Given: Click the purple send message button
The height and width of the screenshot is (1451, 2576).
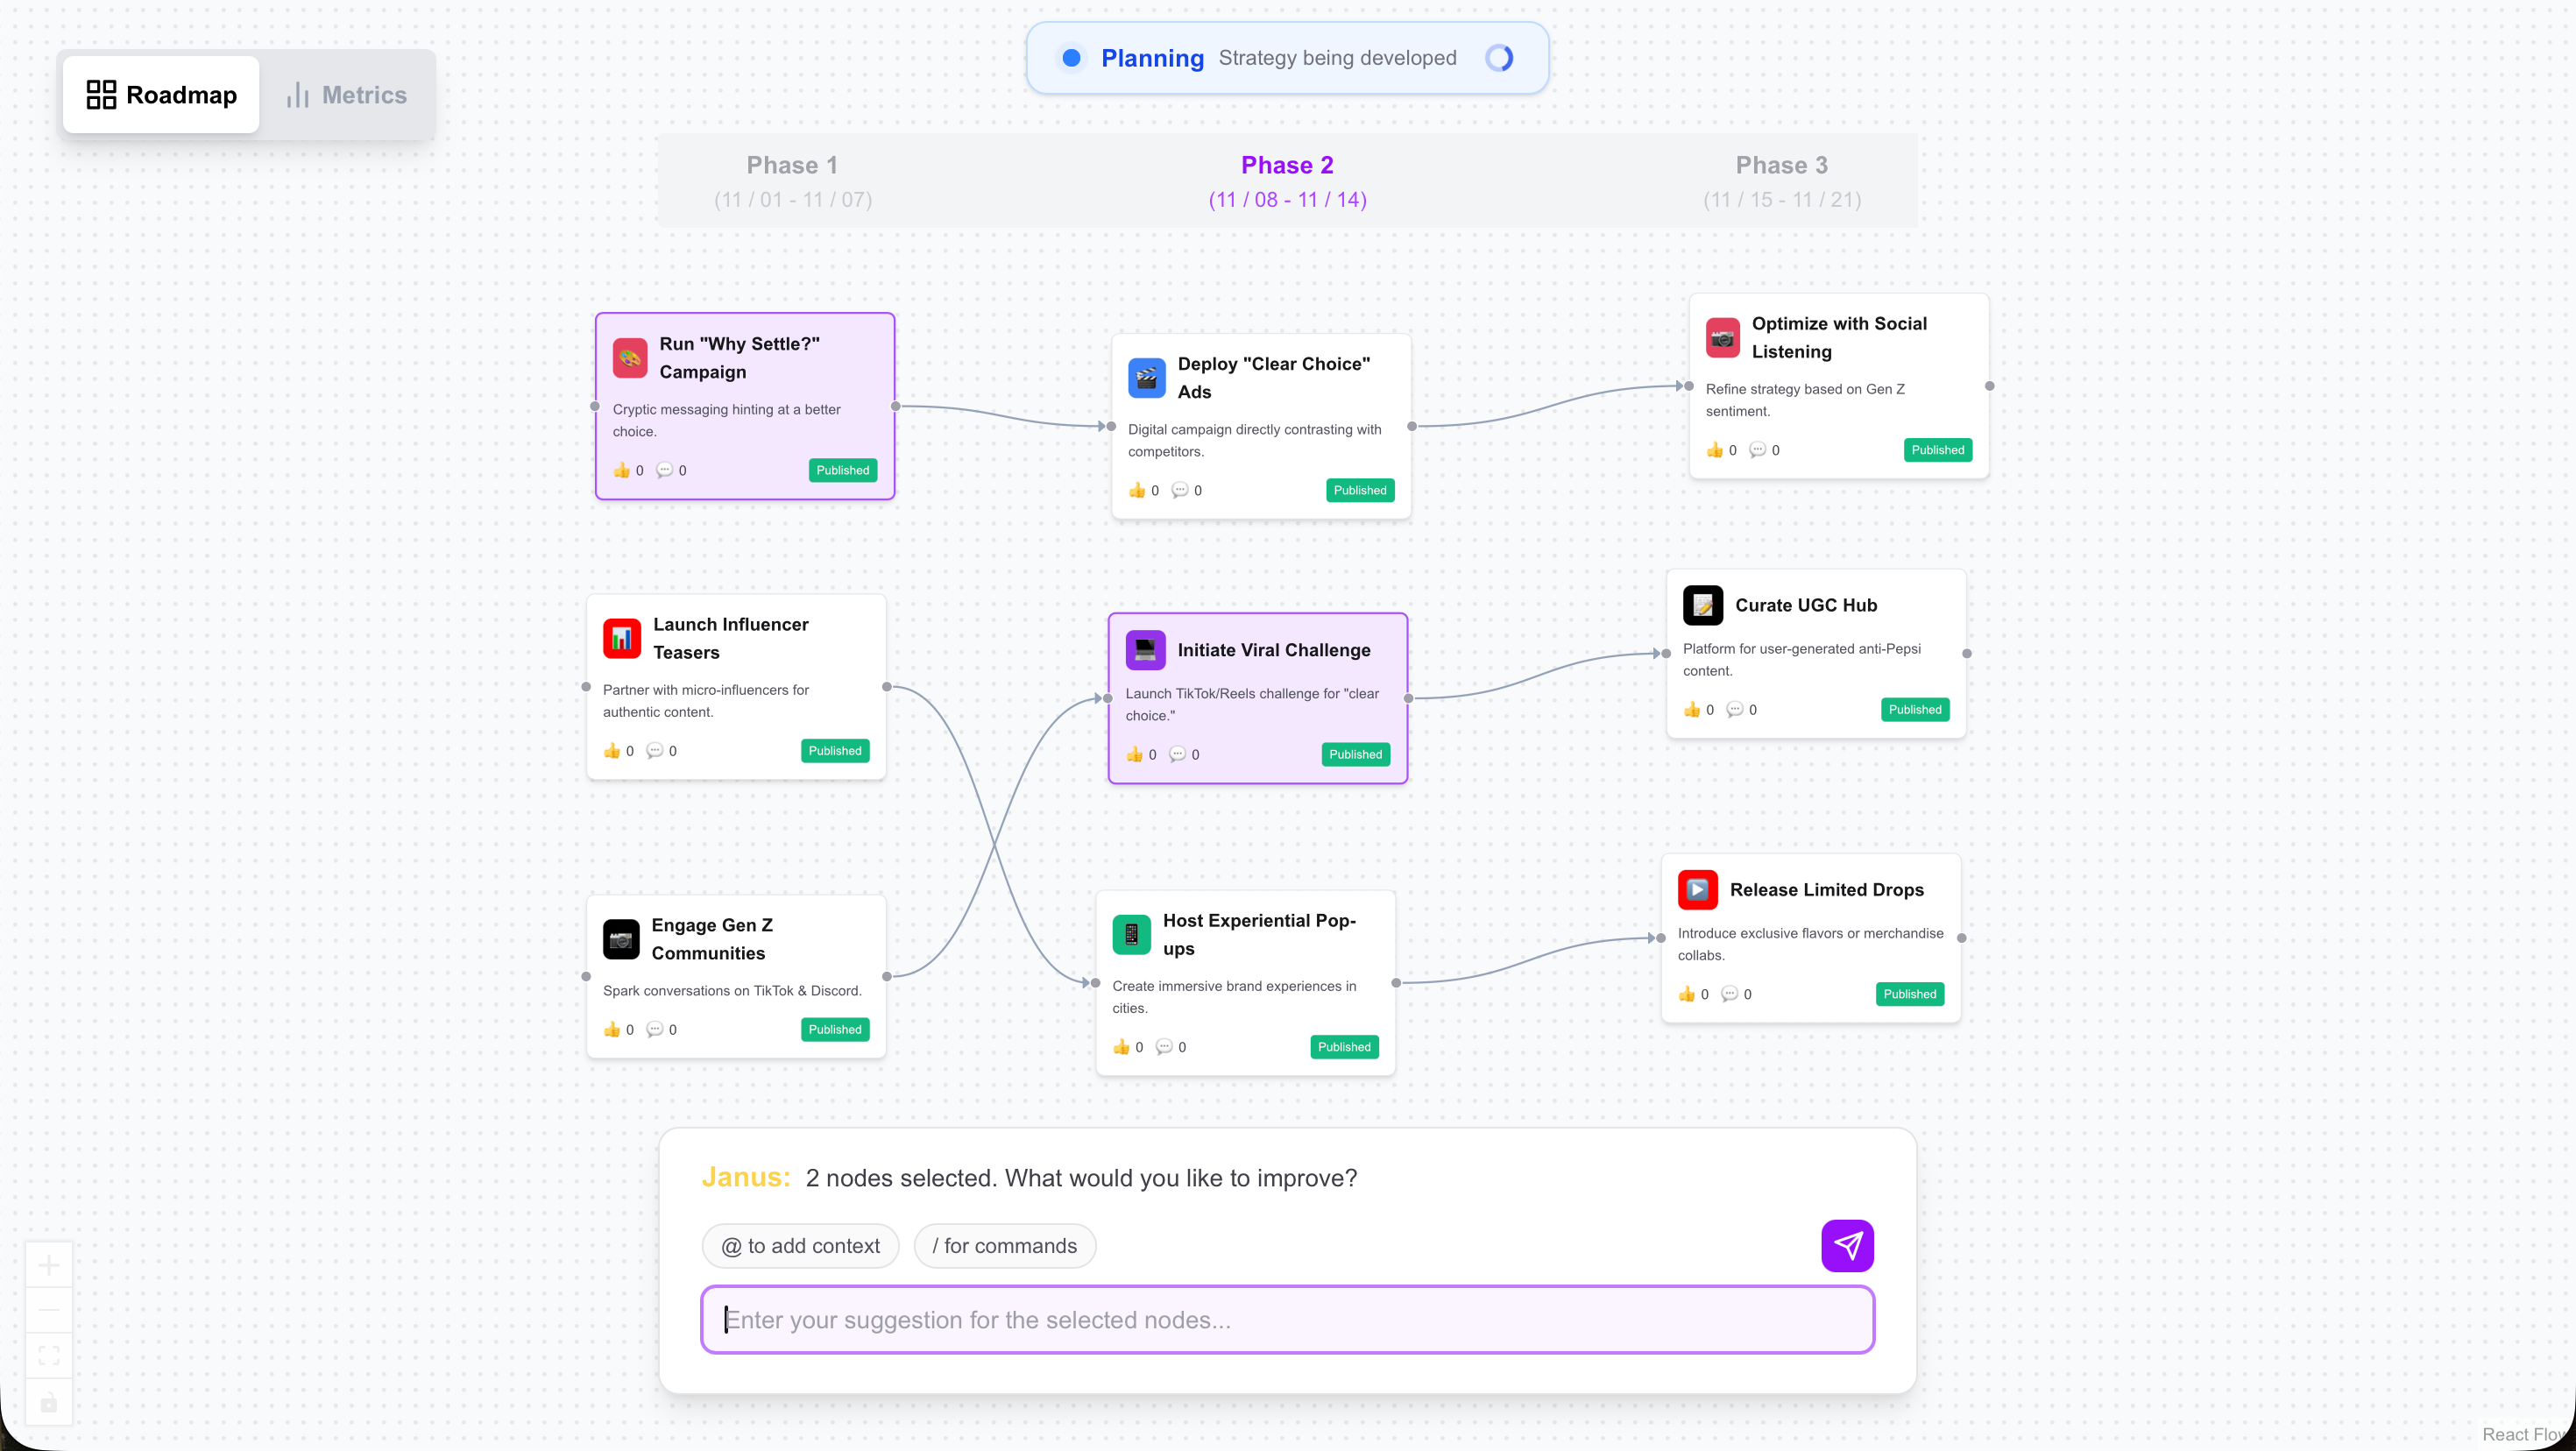Looking at the screenshot, I should 1846,1245.
